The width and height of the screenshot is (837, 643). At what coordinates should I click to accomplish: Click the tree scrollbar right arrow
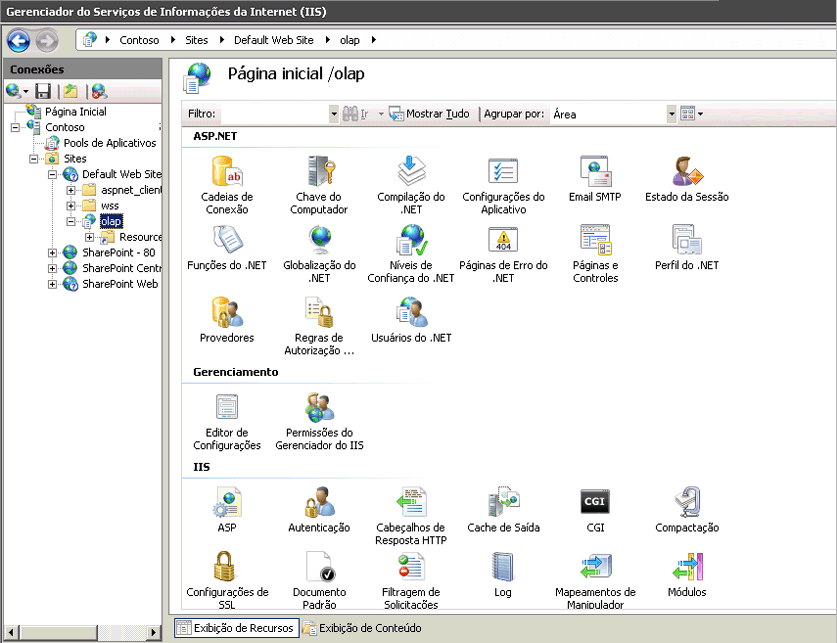pyautogui.click(x=154, y=633)
